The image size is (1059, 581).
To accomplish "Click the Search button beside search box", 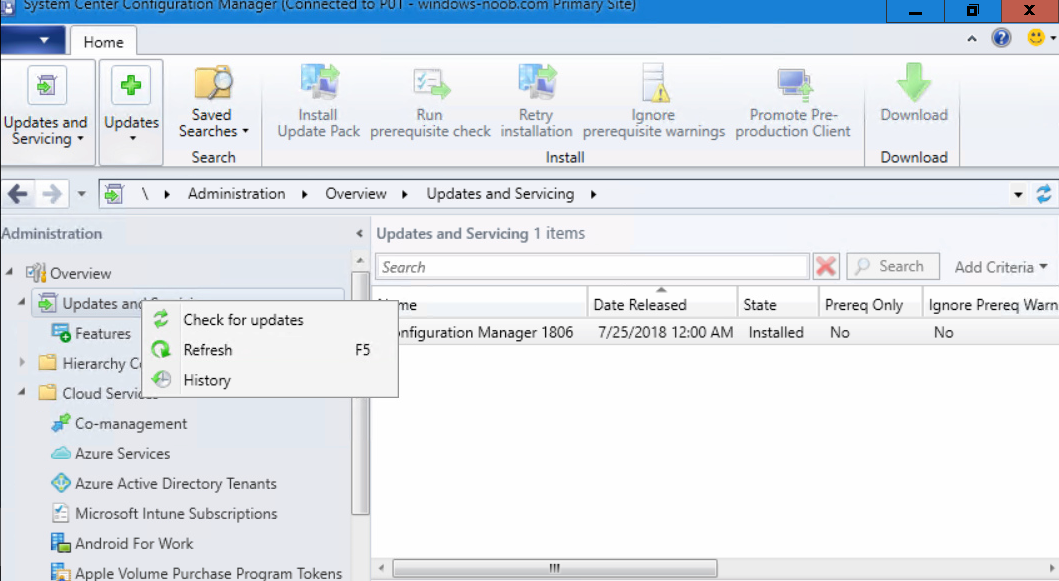I will pyautogui.click(x=893, y=266).
